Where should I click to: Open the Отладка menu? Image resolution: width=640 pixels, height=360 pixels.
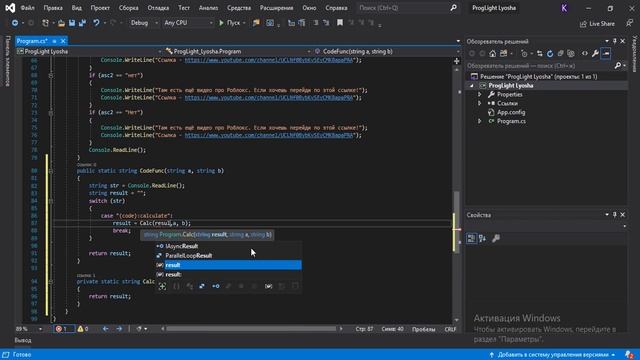pyautogui.click(x=158, y=8)
